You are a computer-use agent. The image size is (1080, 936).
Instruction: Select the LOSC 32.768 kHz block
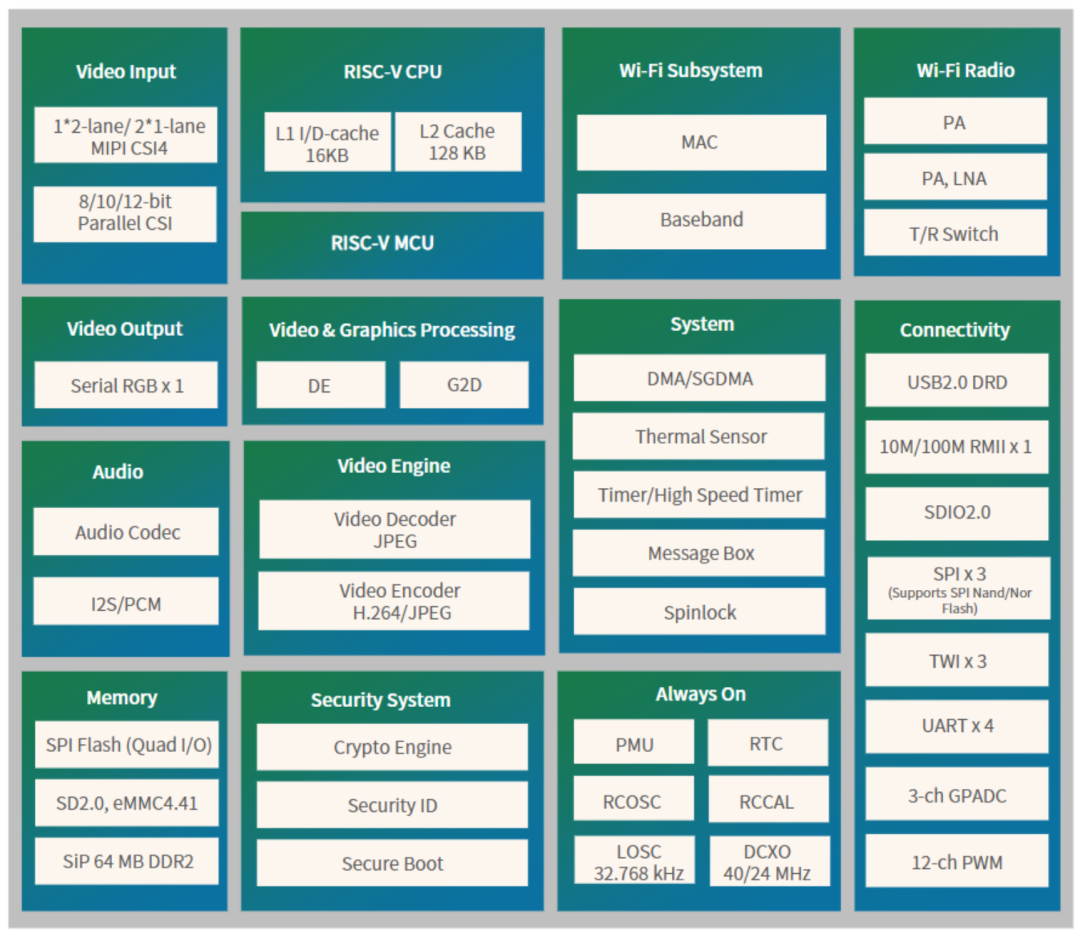point(634,861)
